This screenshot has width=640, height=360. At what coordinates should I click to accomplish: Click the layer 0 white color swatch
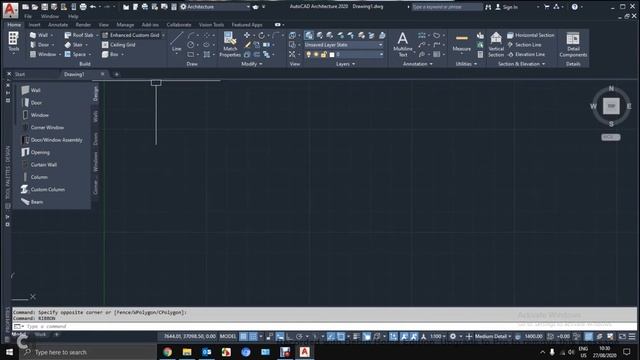pyautogui.click(x=332, y=54)
